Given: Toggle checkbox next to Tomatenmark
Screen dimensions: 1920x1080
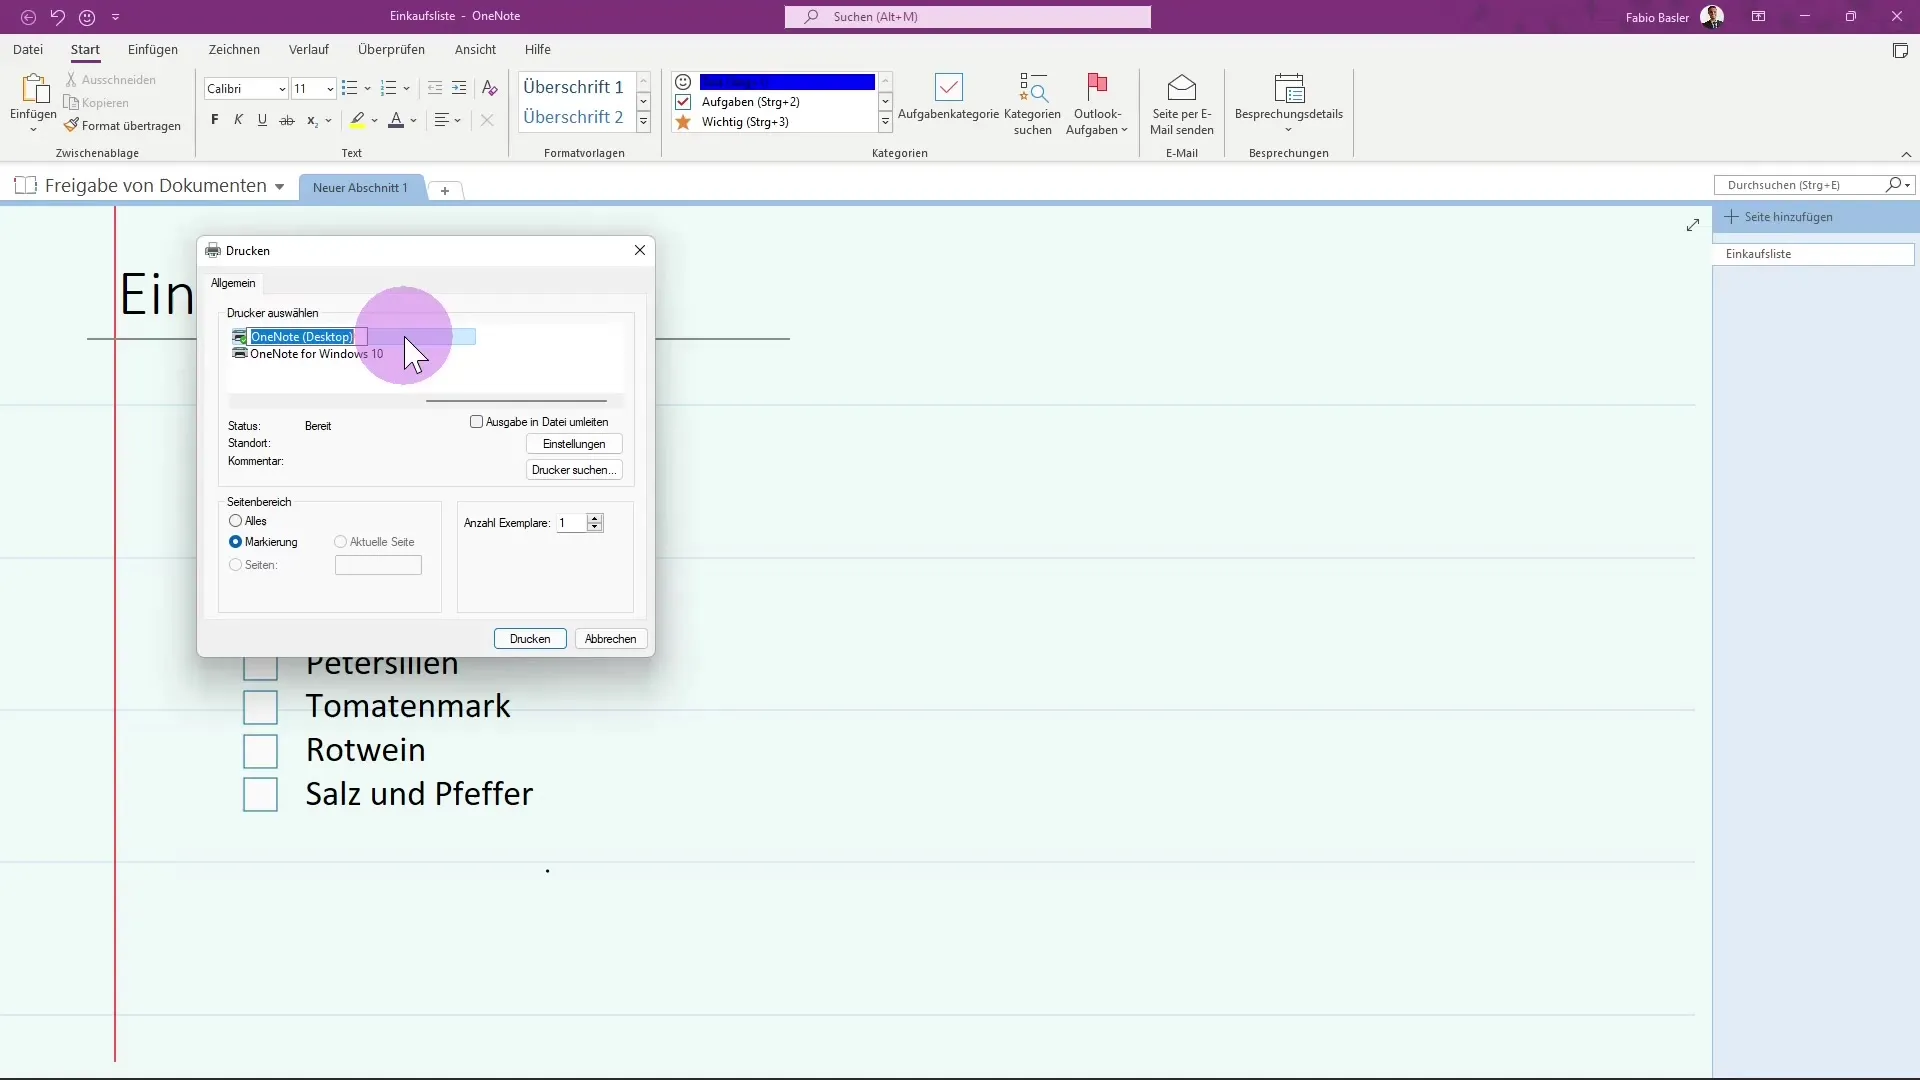Looking at the screenshot, I should click(260, 707).
